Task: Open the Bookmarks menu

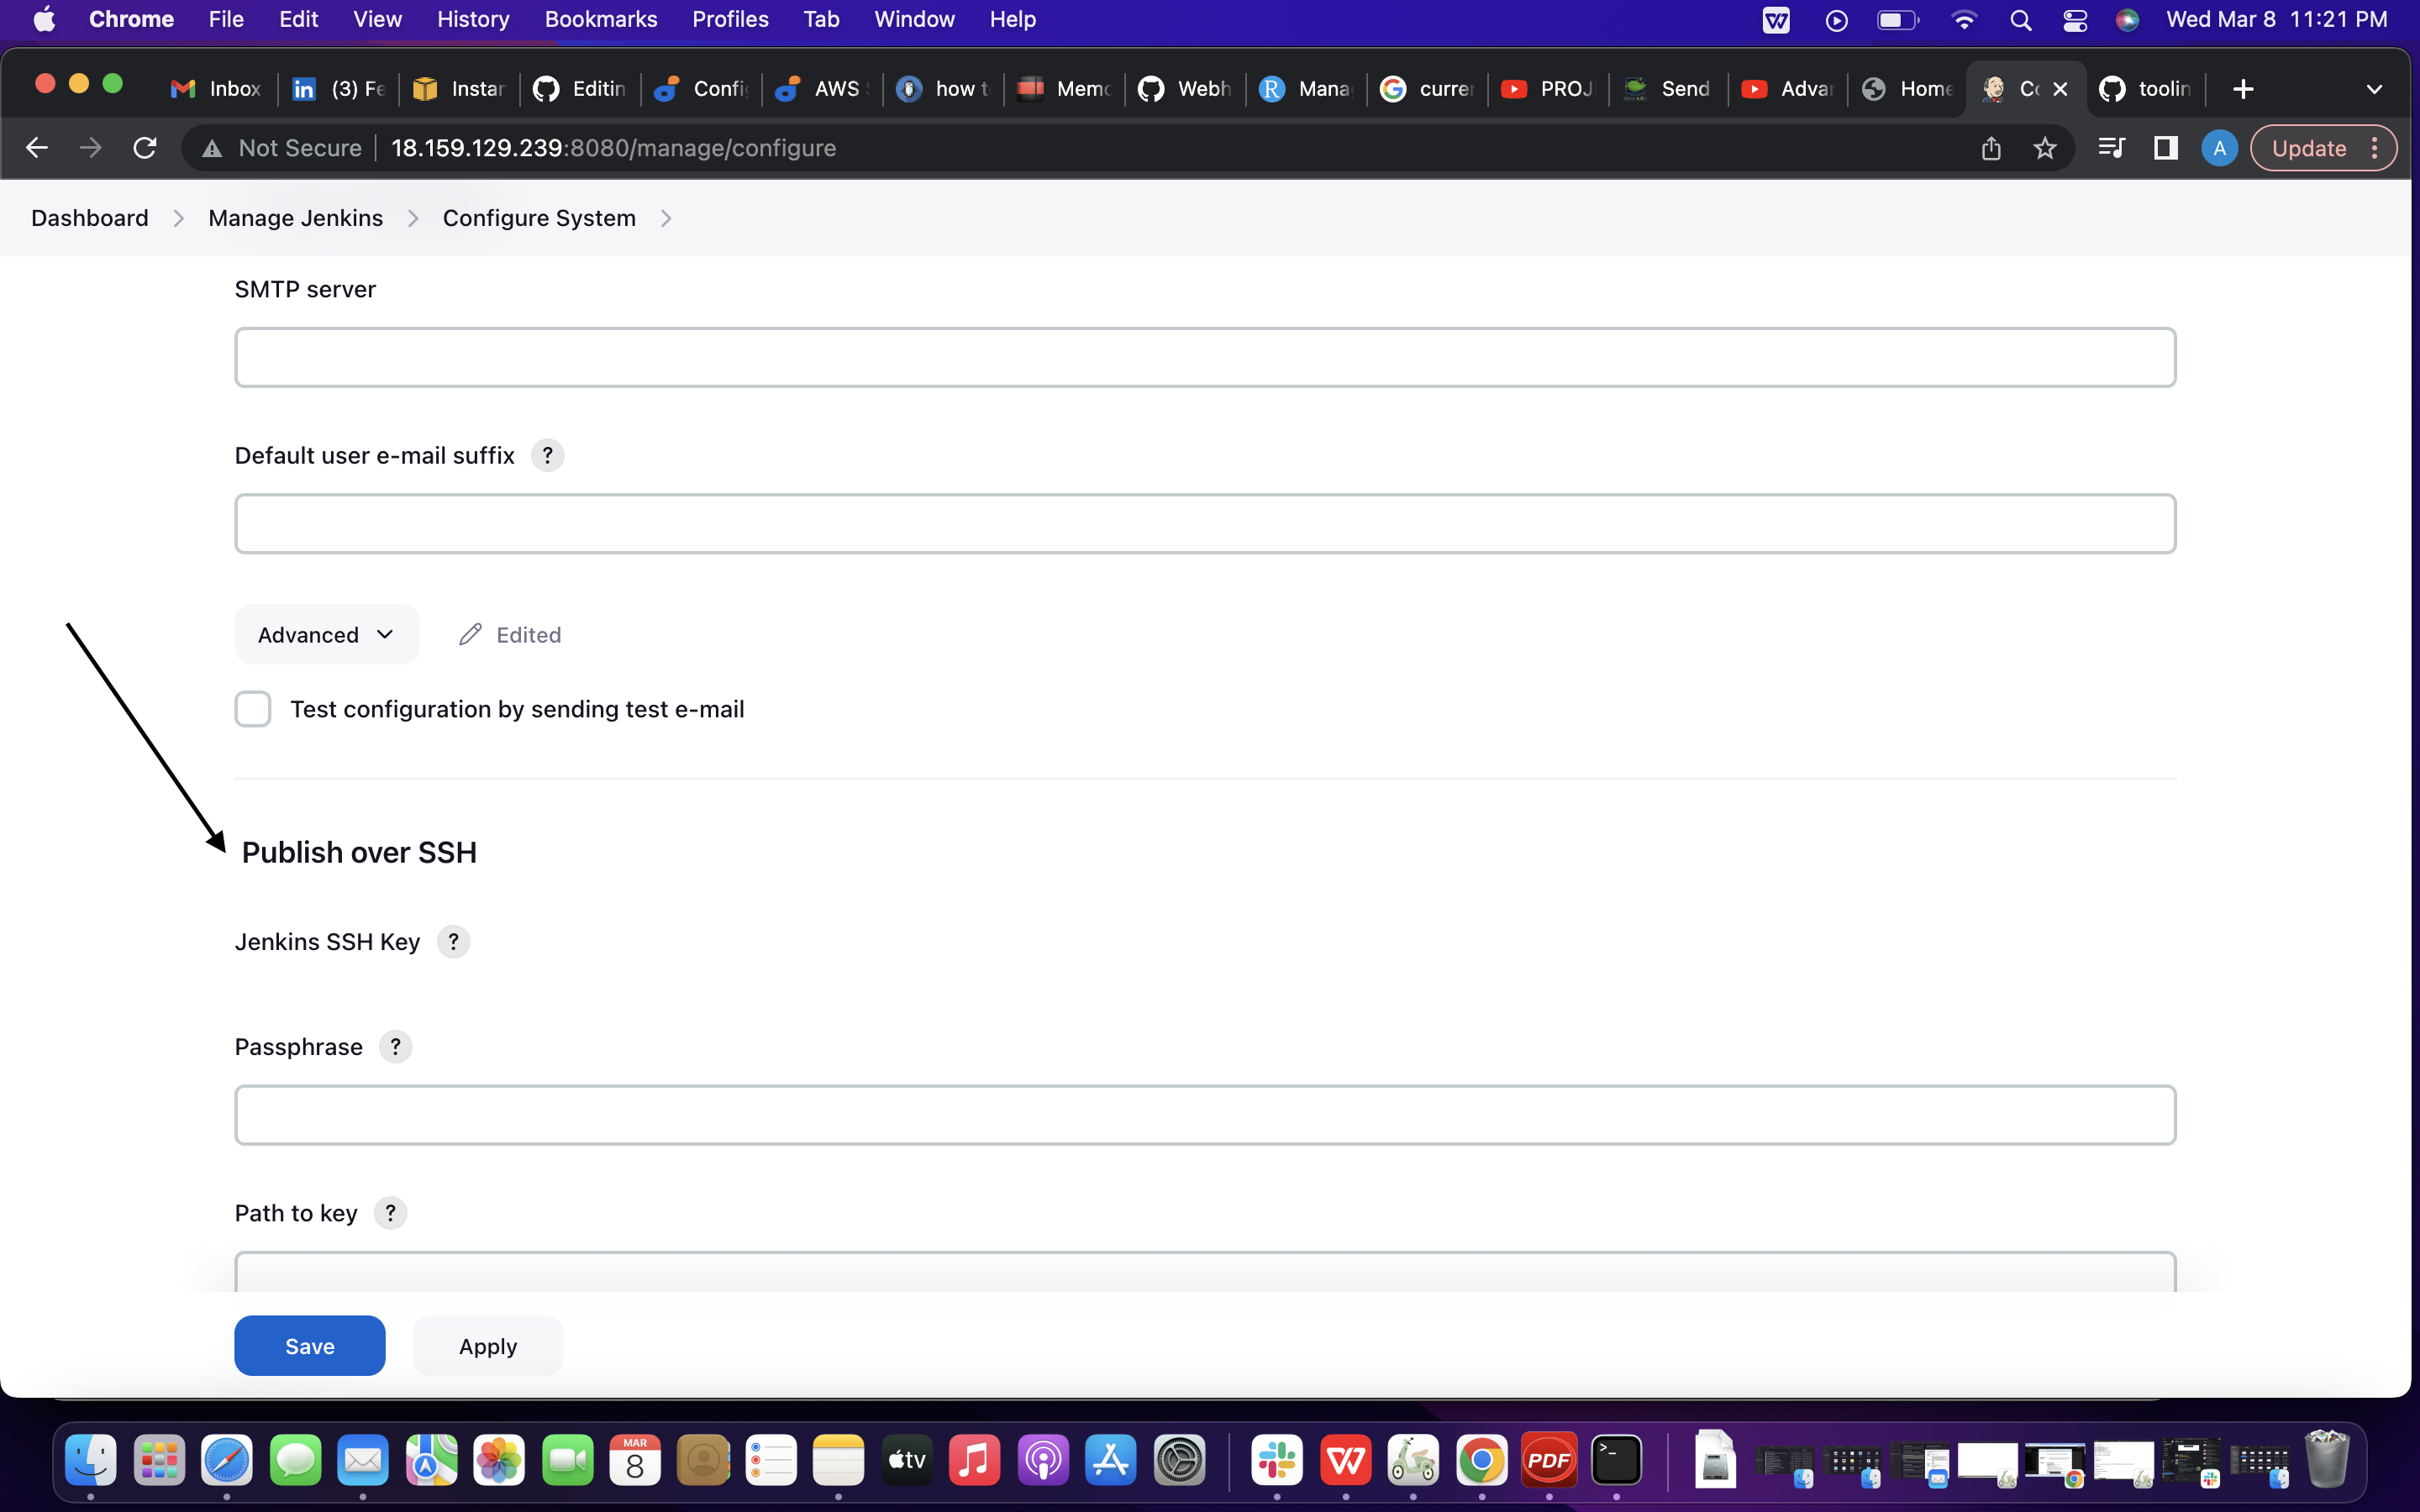Action: tap(600, 19)
